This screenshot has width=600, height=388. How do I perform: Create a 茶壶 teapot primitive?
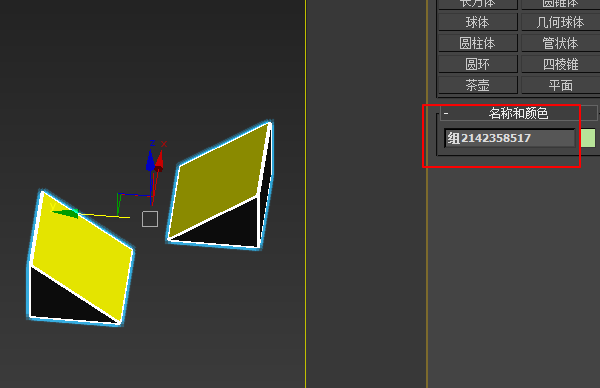click(x=478, y=85)
